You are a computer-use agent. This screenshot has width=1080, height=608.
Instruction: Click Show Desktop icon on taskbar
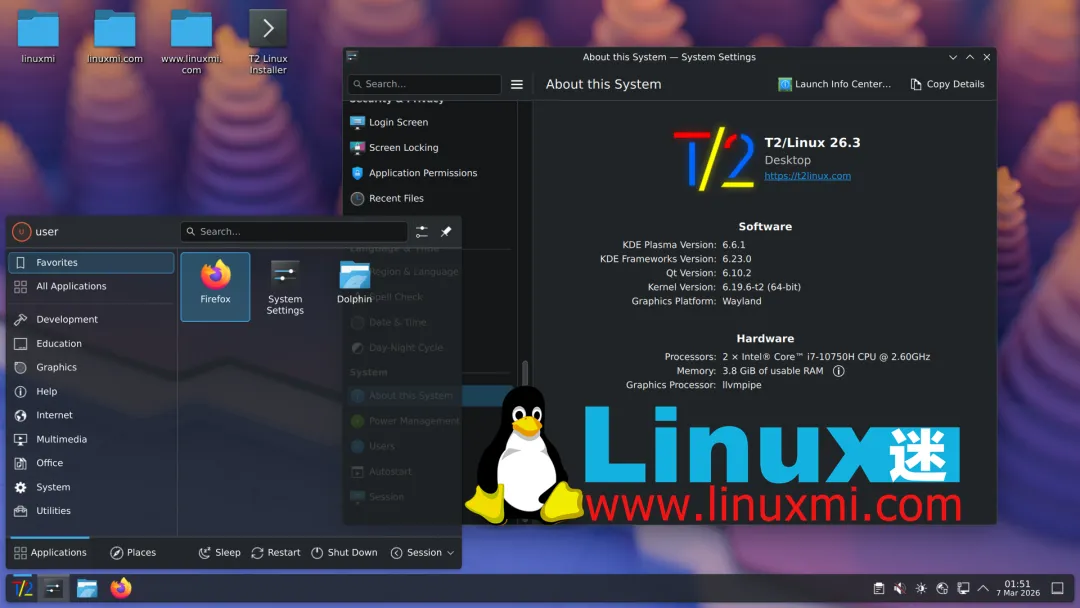(x=1058, y=588)
